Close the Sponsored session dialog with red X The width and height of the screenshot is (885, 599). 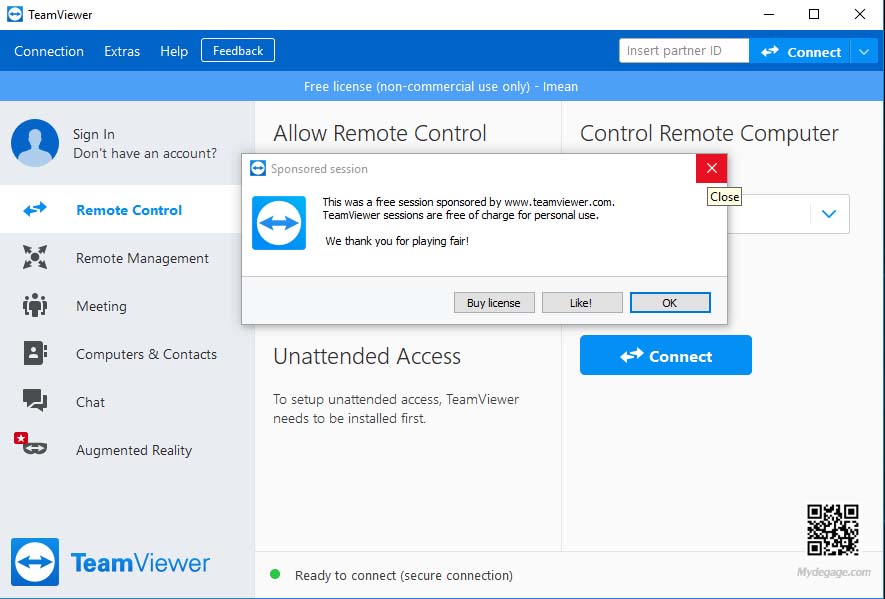711,168
